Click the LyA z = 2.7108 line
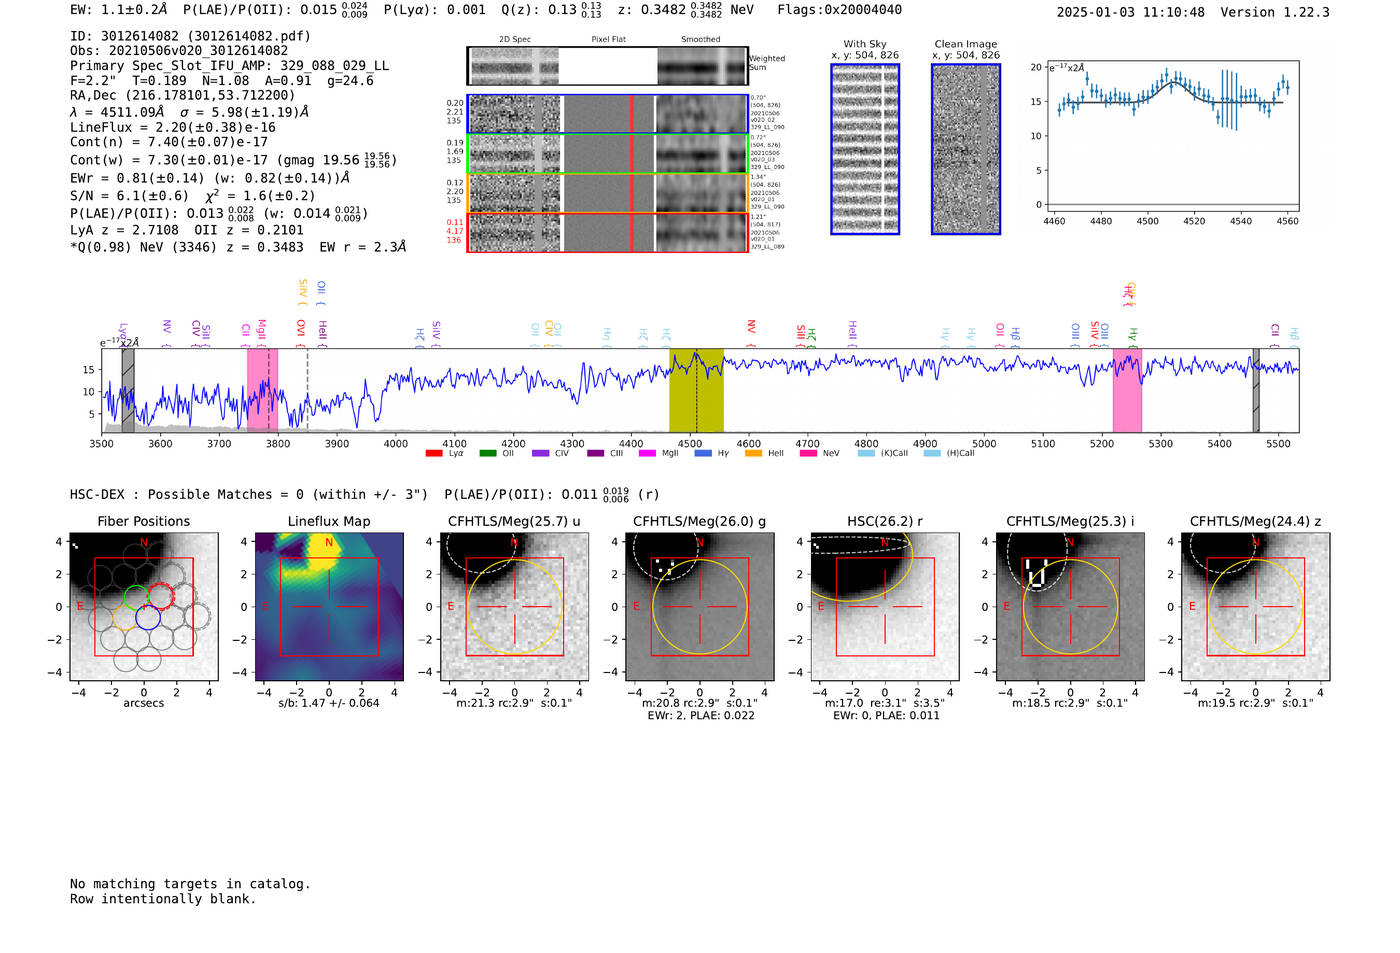The height and width of the screenshot is (953, 1400). 187,230
